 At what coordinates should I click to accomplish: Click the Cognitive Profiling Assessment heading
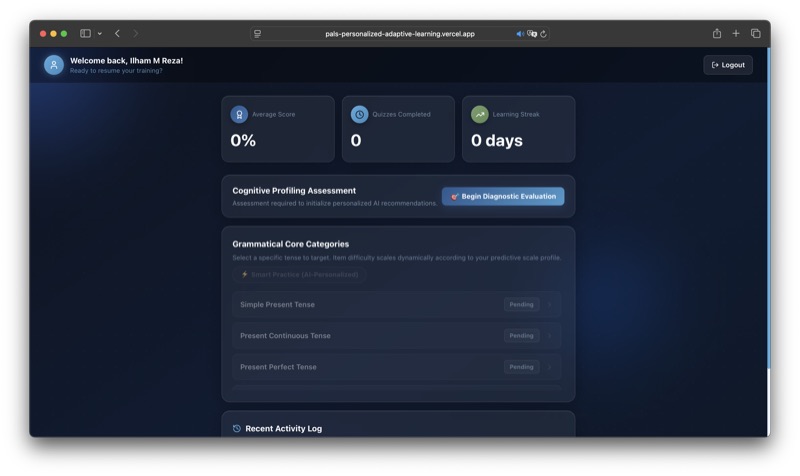coord(294,191)
